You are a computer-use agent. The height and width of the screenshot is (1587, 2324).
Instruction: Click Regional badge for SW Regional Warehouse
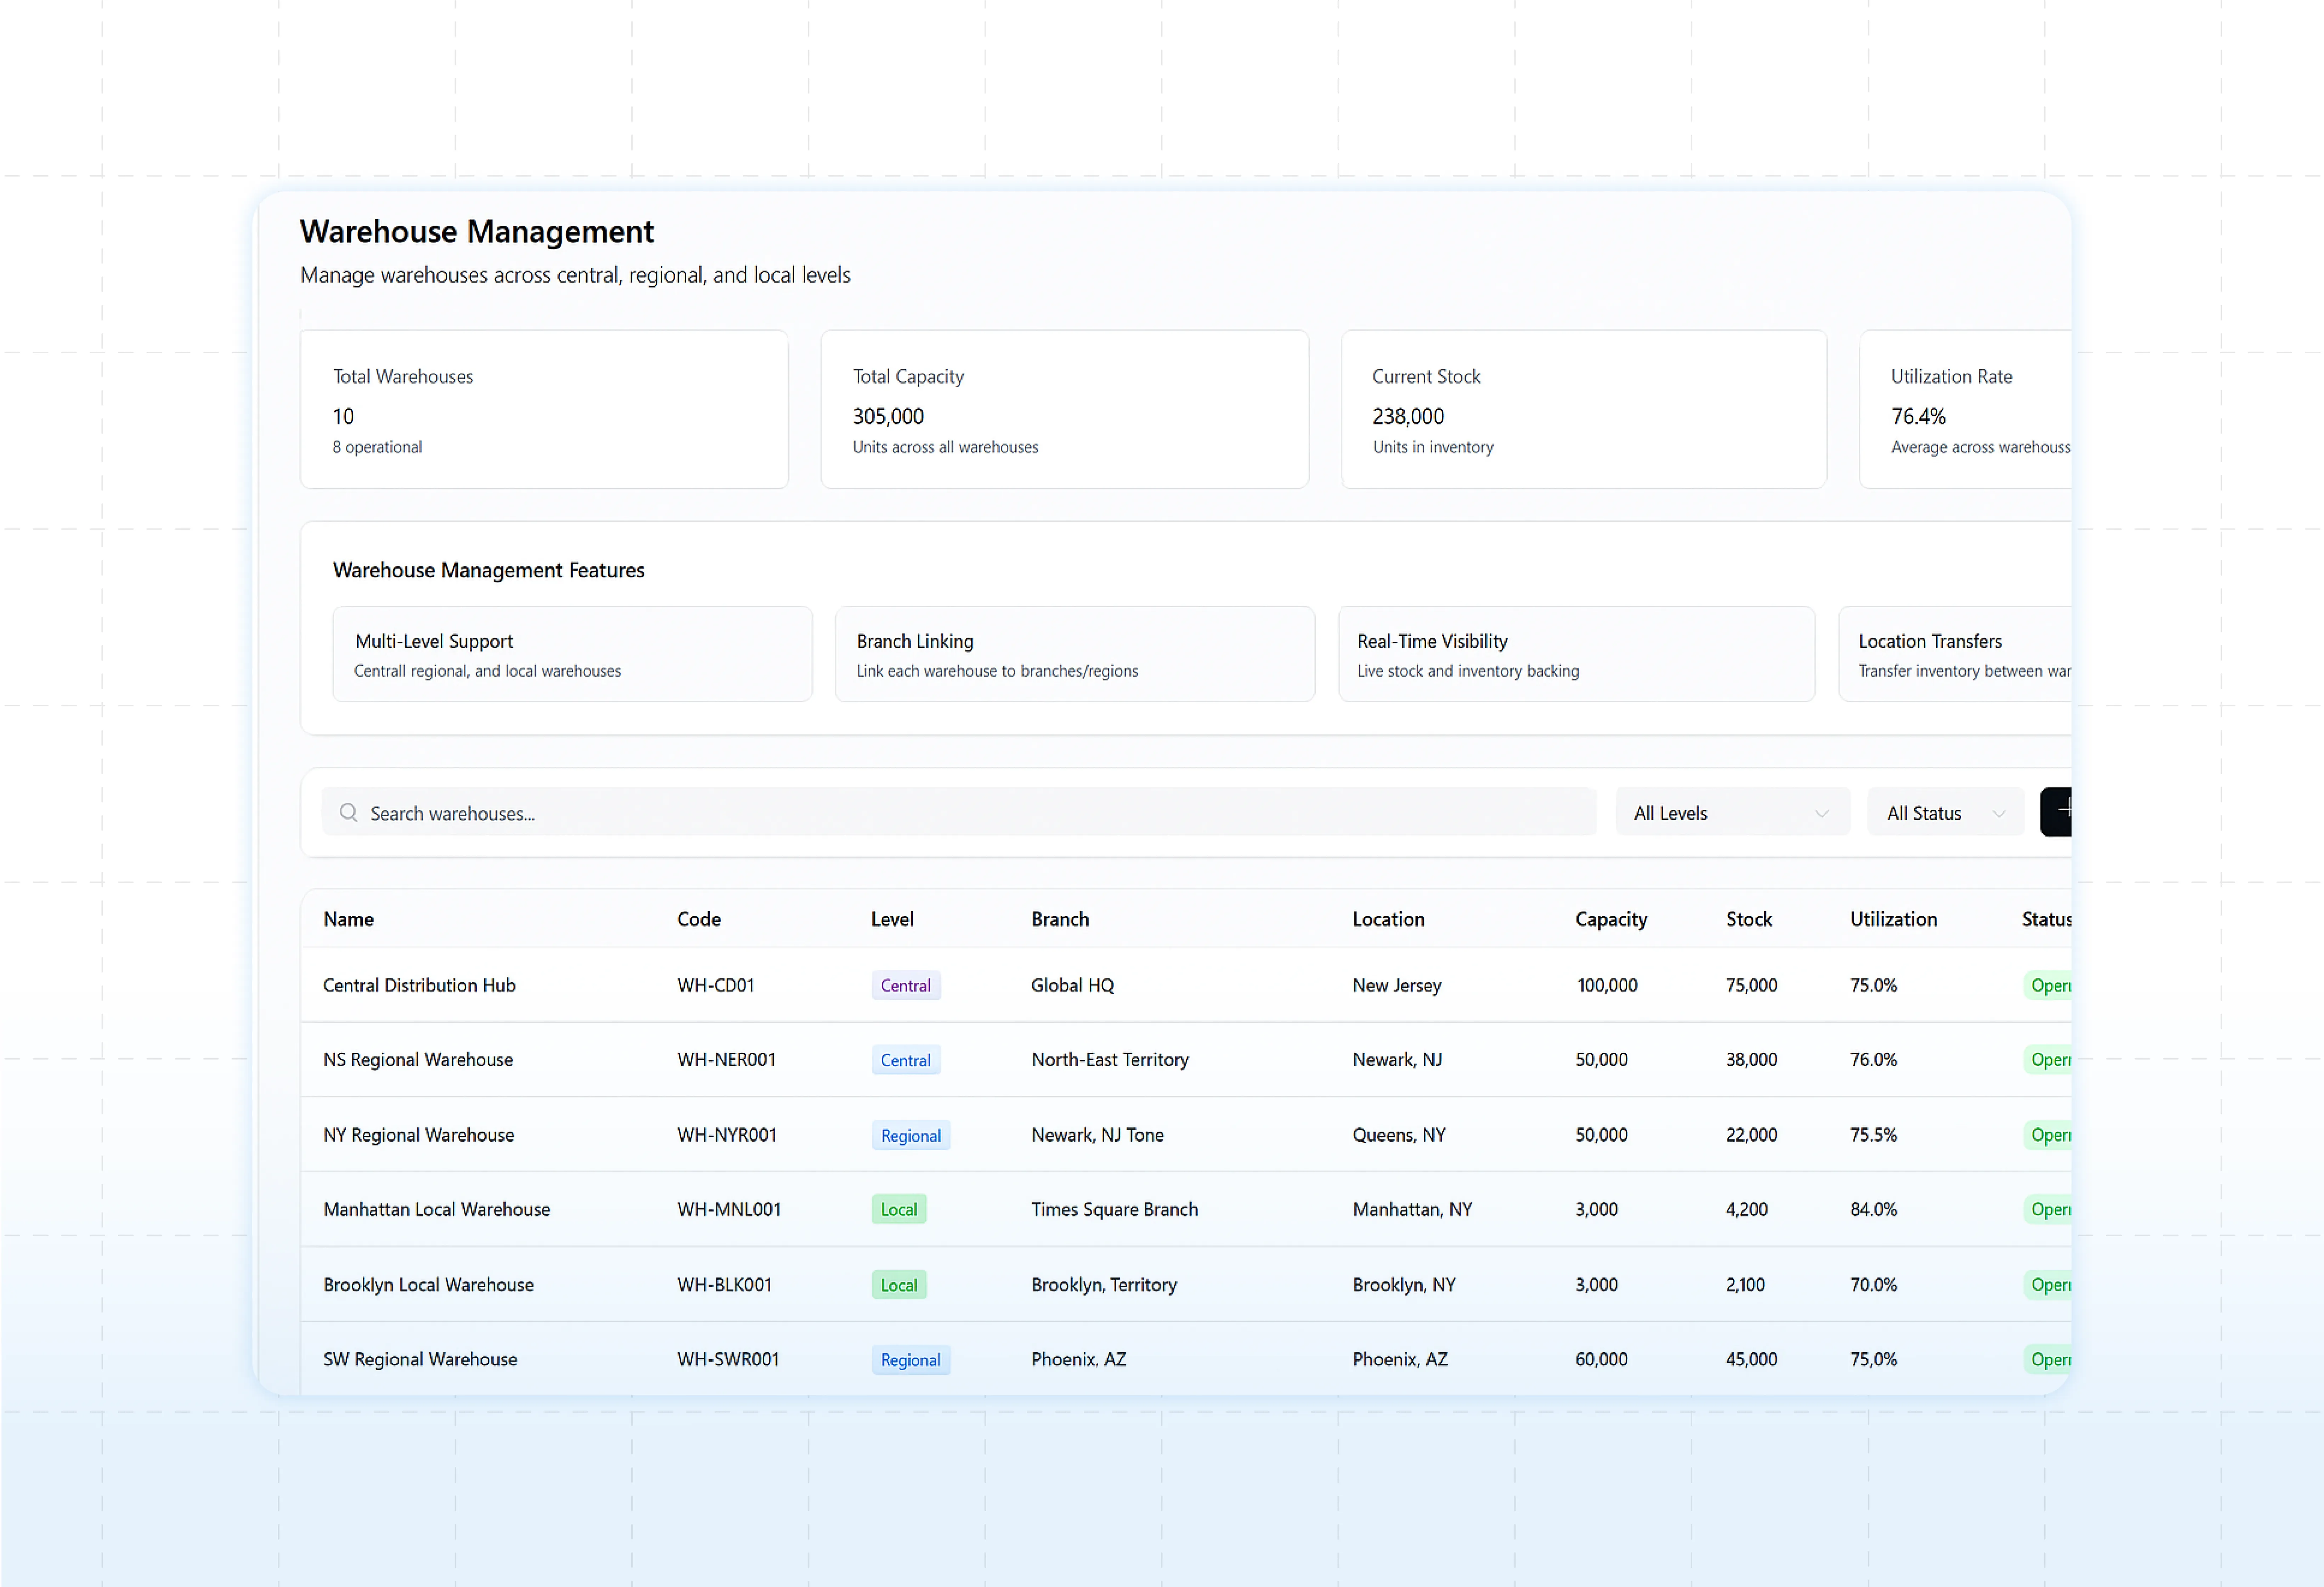coord(910,1360)
